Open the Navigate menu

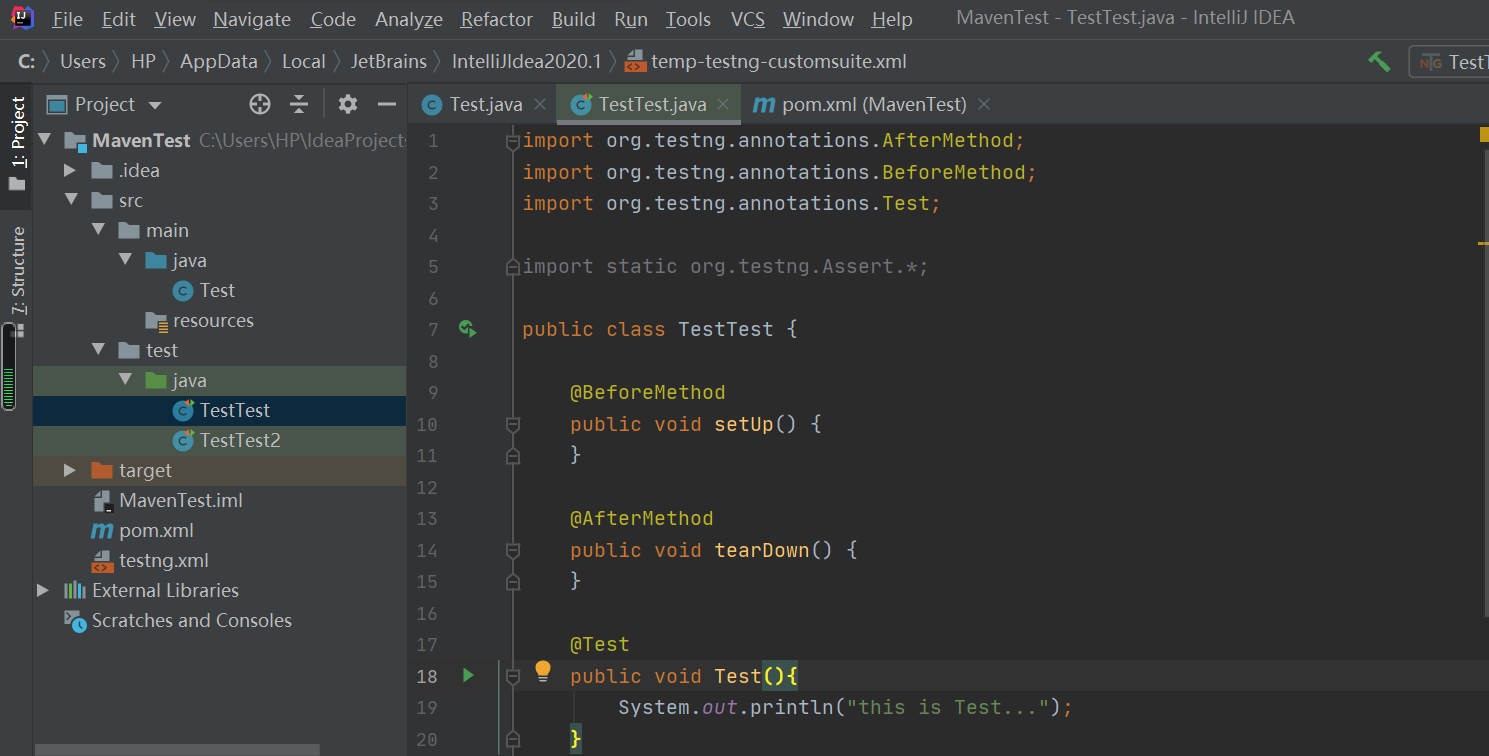point(252,19)
